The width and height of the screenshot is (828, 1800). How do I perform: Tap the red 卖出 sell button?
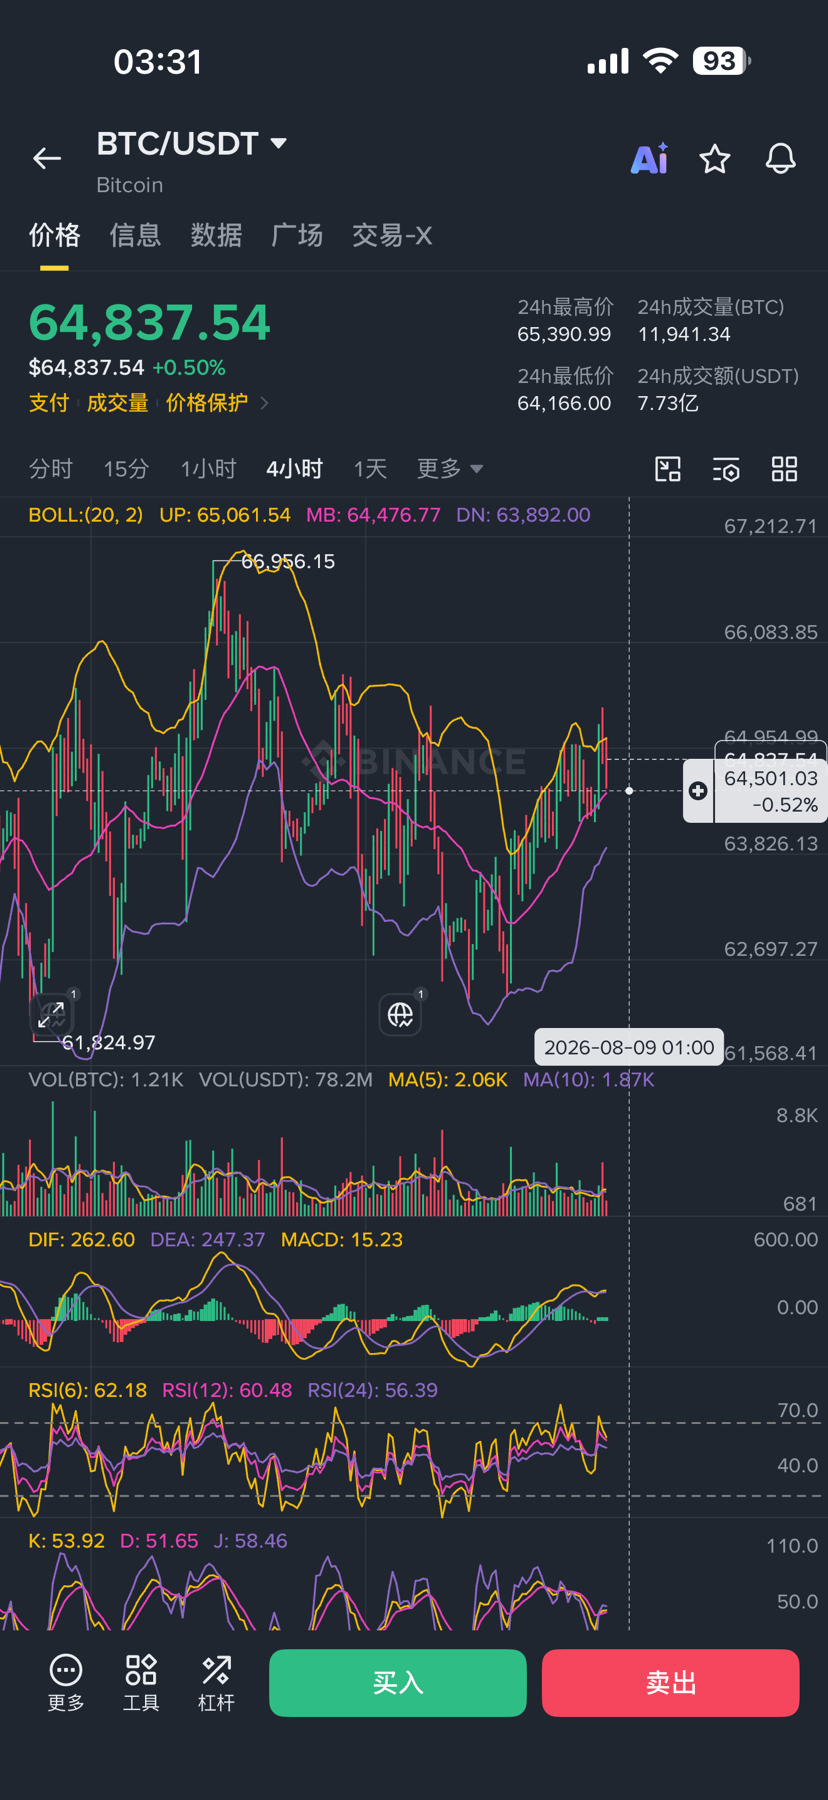(x=670, y=1683)
